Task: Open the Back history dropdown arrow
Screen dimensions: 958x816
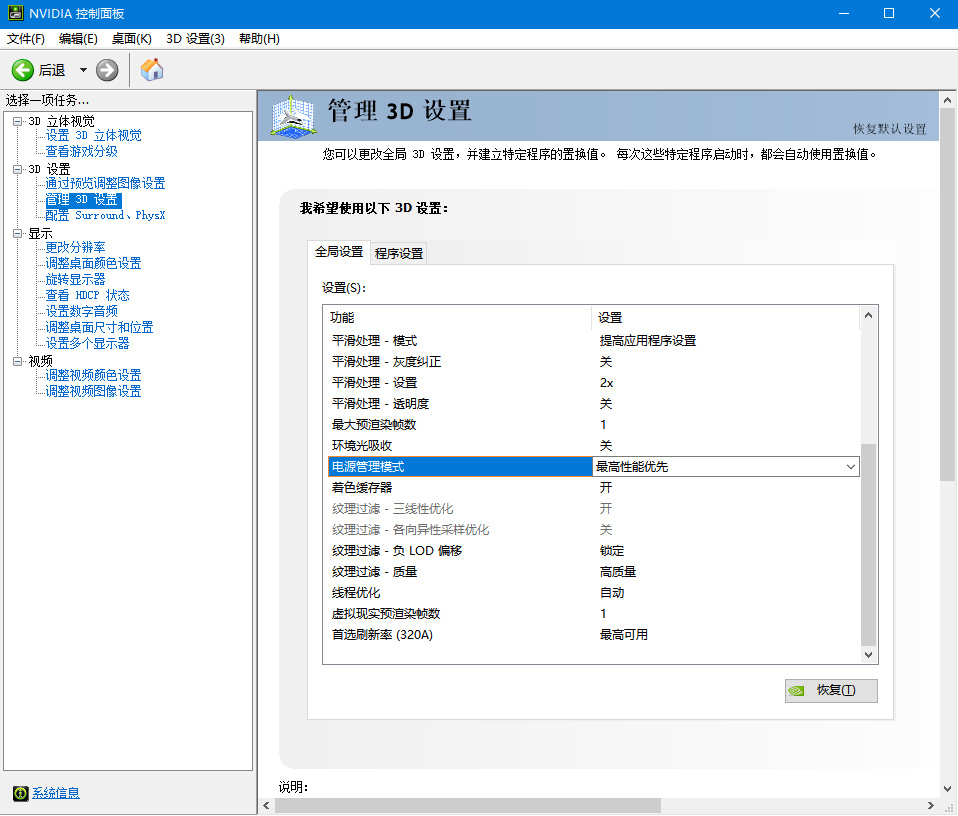Action: [x=83, y=70]
